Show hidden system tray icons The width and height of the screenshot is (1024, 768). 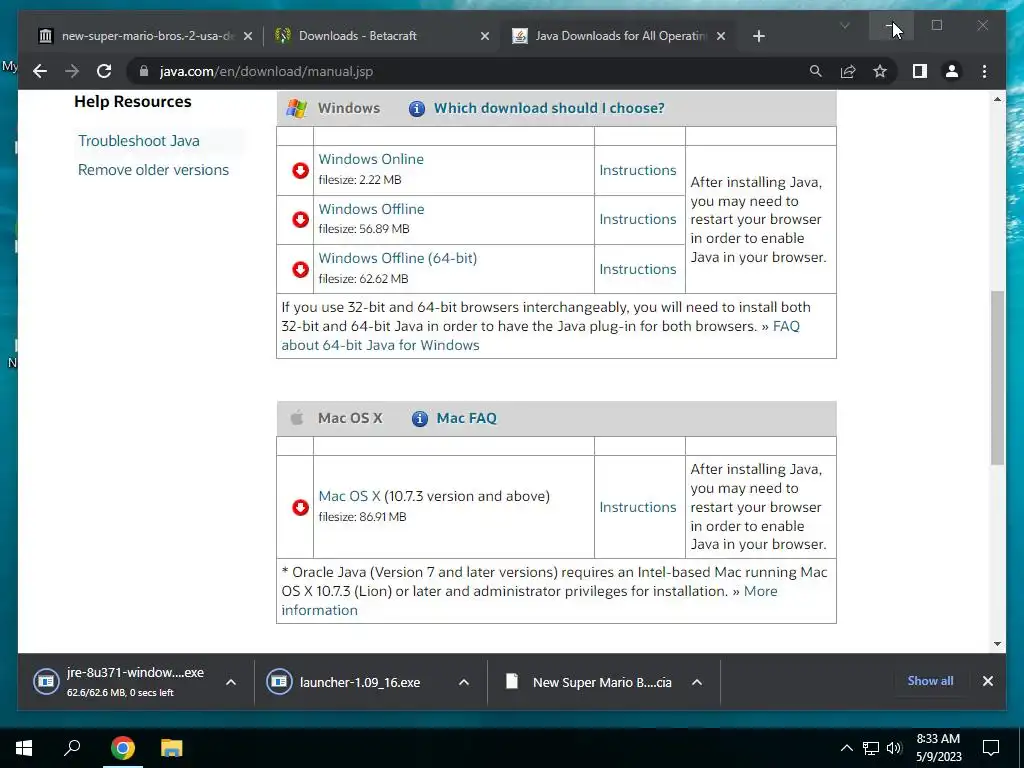pyautogui.click(x=846, y=748)
